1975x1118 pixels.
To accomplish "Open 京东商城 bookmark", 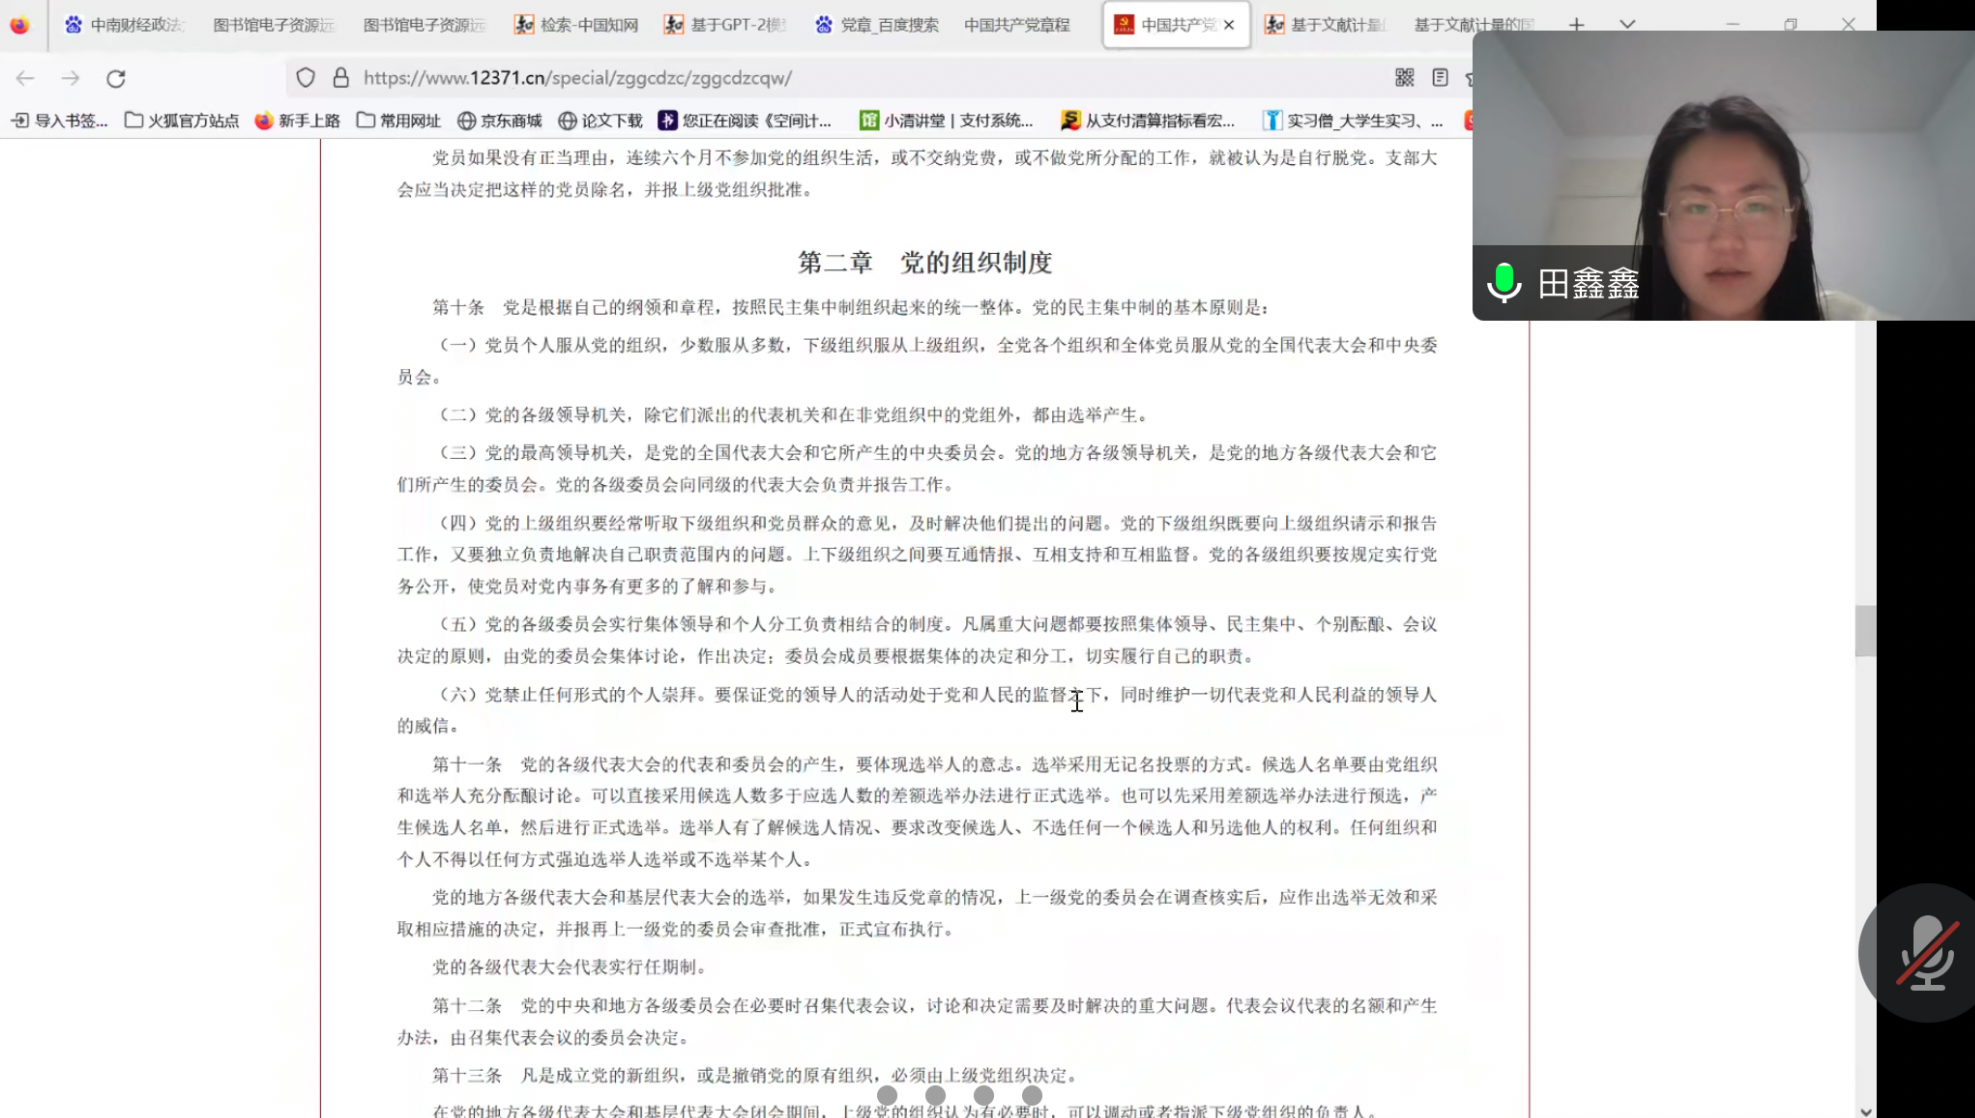I will [499, 120].
